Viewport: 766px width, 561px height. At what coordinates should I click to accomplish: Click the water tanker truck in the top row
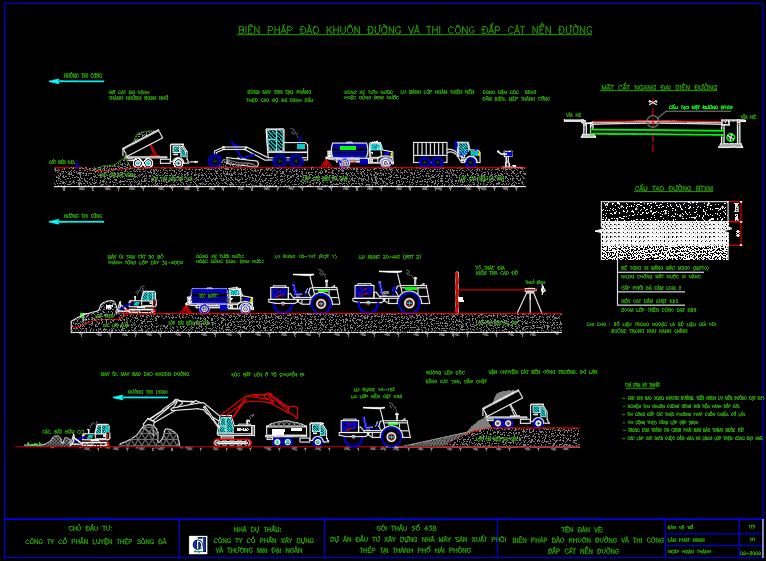[x=361, y=152]
